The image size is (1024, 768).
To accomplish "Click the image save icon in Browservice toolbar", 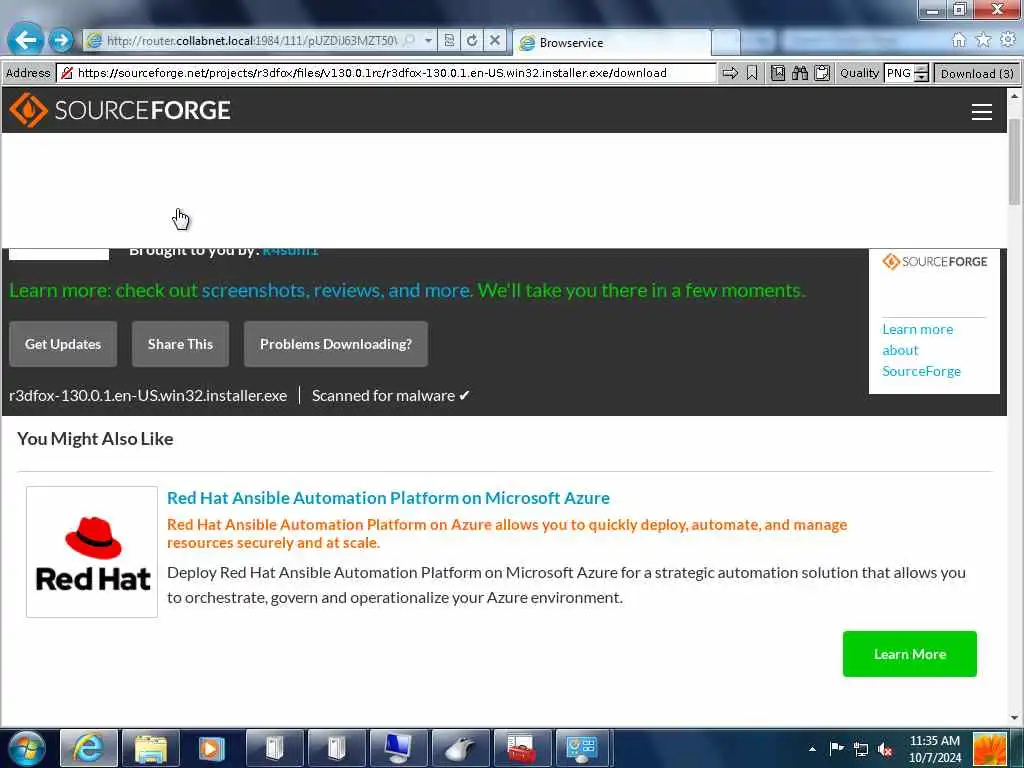I will (x=777, y=73).
